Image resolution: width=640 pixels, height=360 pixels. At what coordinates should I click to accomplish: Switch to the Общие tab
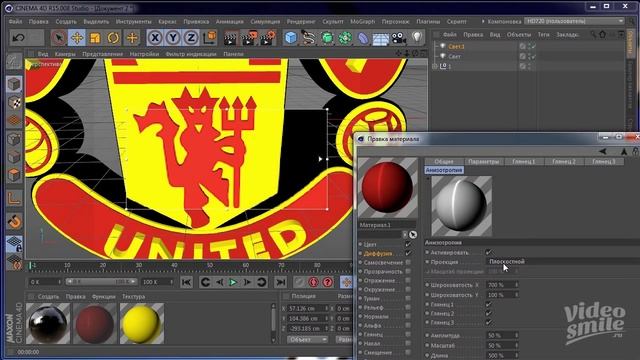click(444, 162)
